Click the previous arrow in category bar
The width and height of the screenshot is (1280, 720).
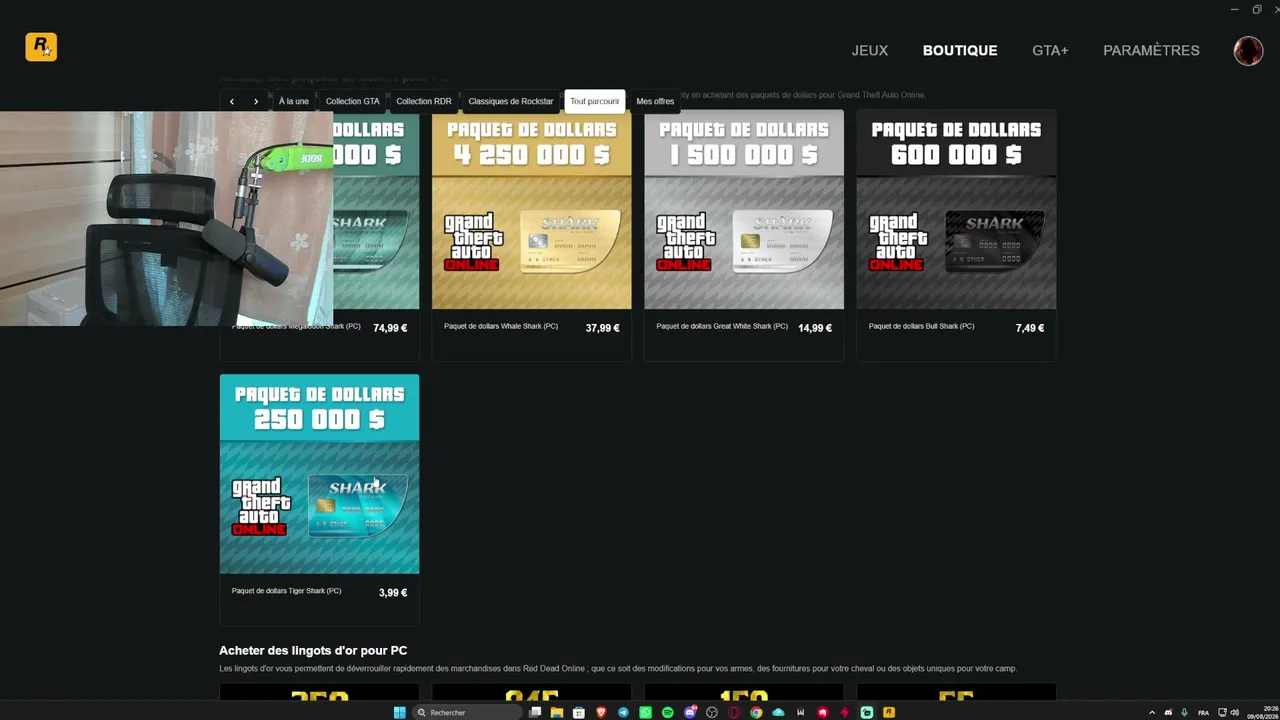[232, 101]
